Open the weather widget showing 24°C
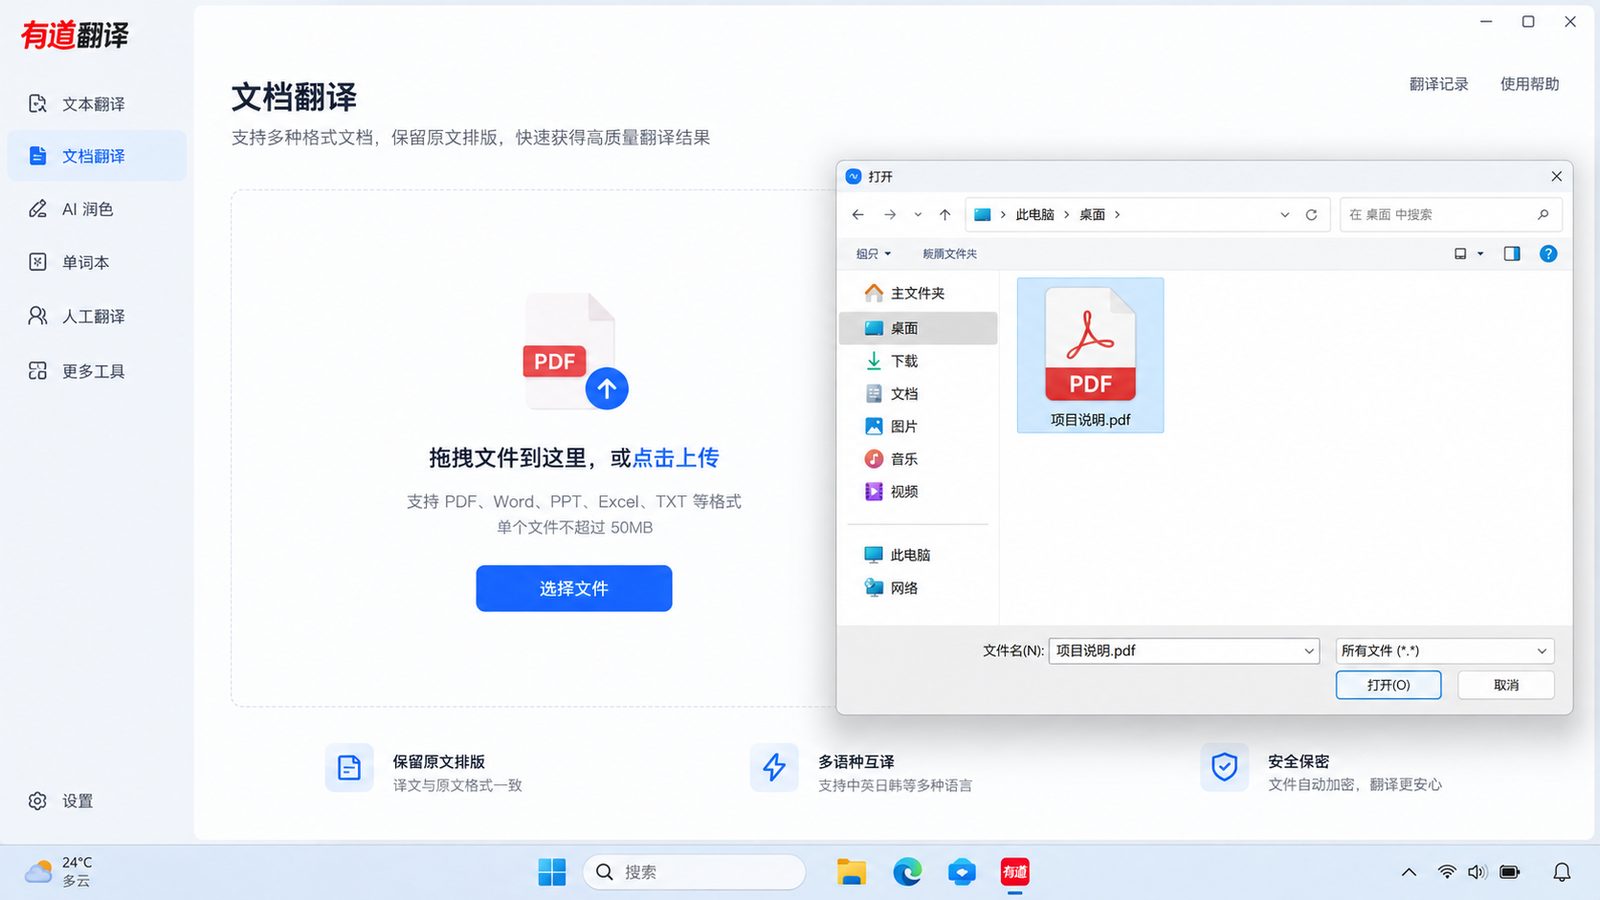Screen dimensions: 1600x900 60,872
